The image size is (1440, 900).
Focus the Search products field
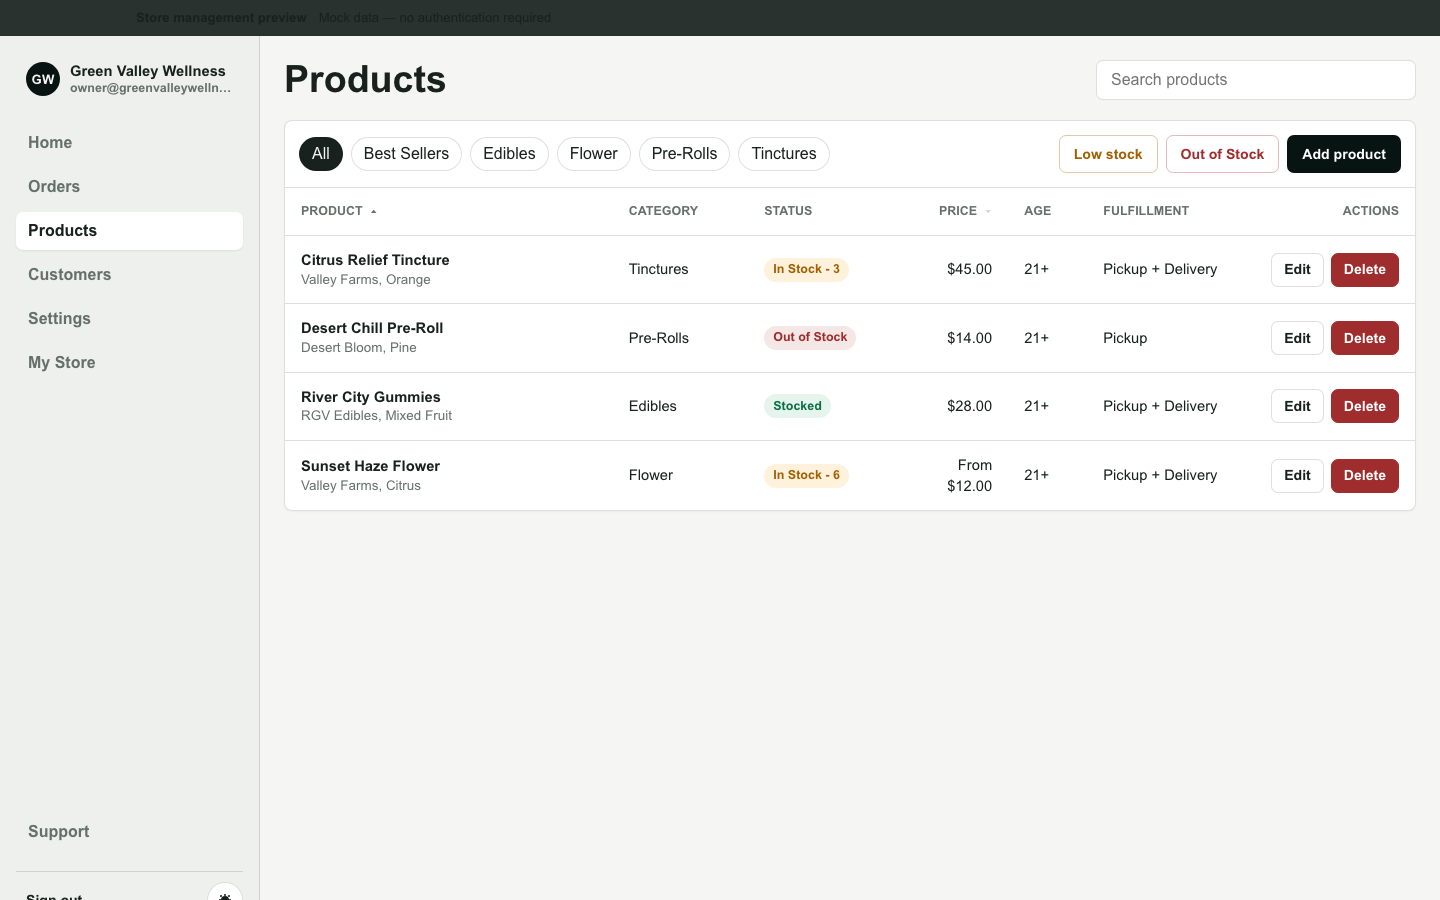click(x=1255, y=80)
